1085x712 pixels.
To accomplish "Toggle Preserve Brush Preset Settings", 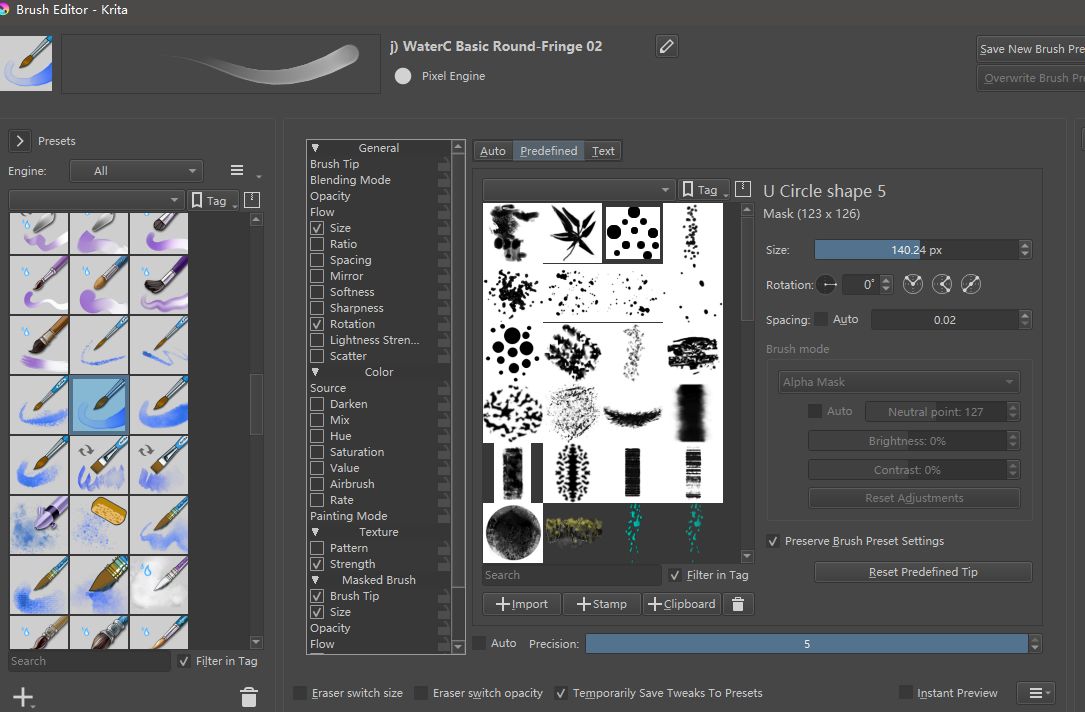I will [x=773, y=541].
